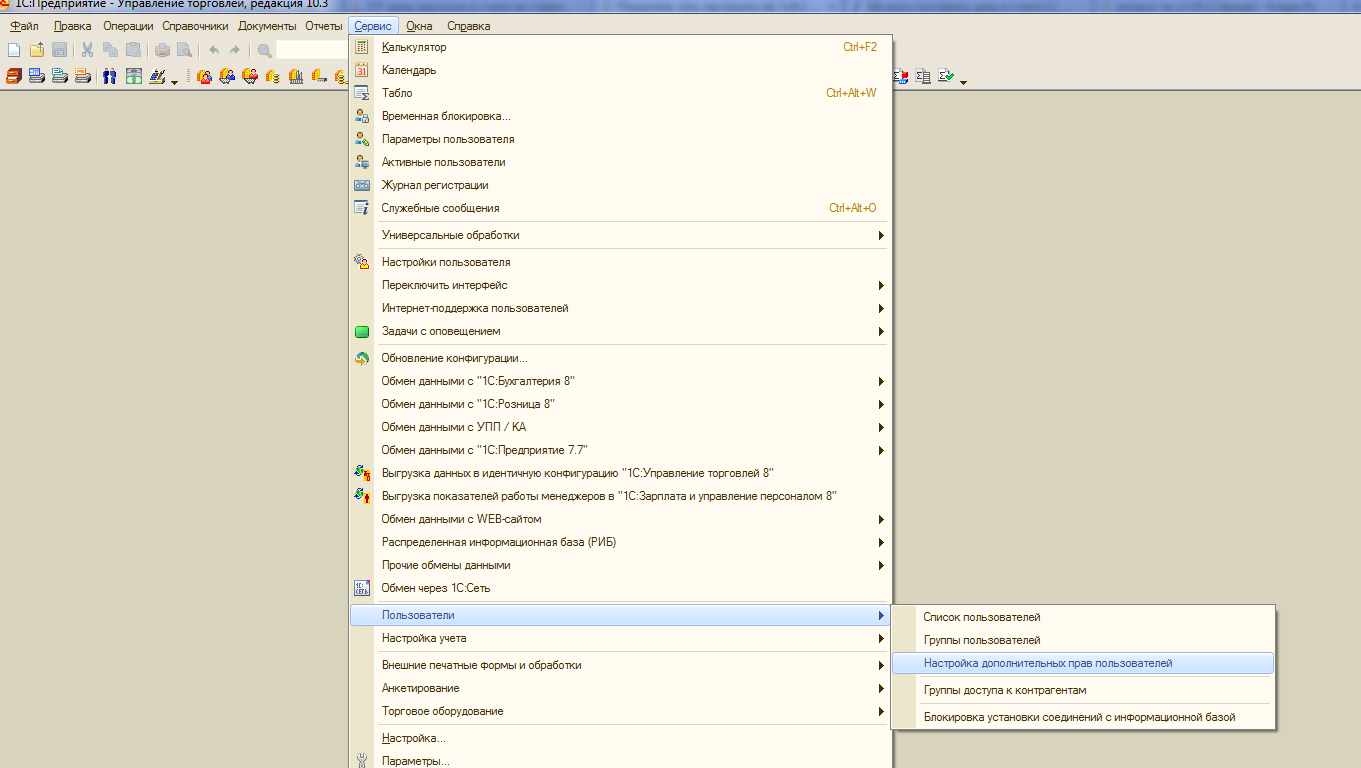This screenshot has height=768, width=1361.
Task: Expand the Анкетирование submenu
Action: pyautogui.click(x=881, y=688)
